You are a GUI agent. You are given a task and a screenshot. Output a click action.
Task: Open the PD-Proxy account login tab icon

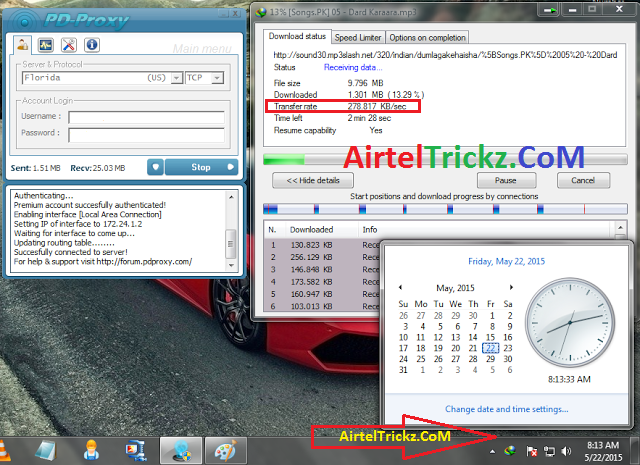pos(22,45)
